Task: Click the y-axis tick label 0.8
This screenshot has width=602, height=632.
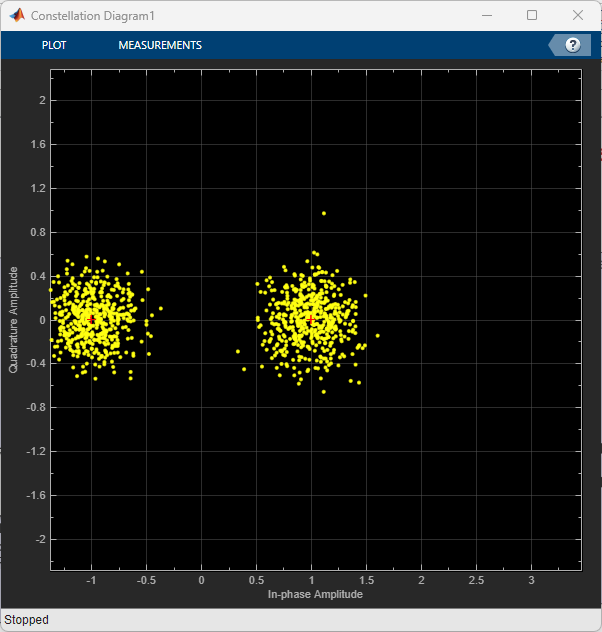Action: pyautogui.click(x=38, y=232)
